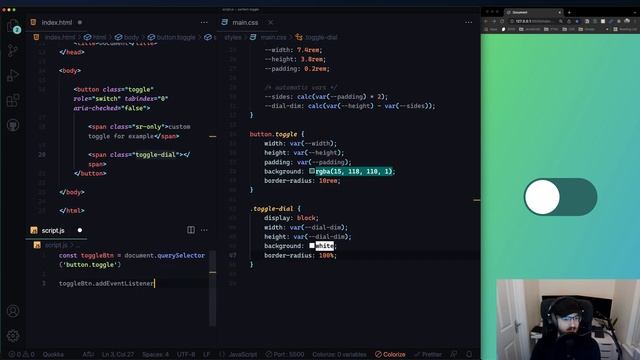Click the toggle switch in browser preview
This screenshot has height=360, width=640.
[560, 197]
